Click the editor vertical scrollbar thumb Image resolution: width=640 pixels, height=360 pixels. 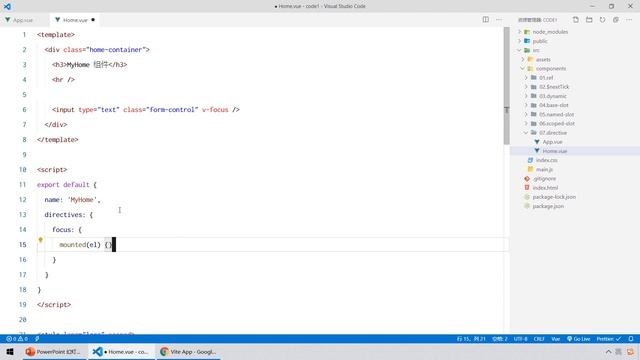(x=507, y=86)
